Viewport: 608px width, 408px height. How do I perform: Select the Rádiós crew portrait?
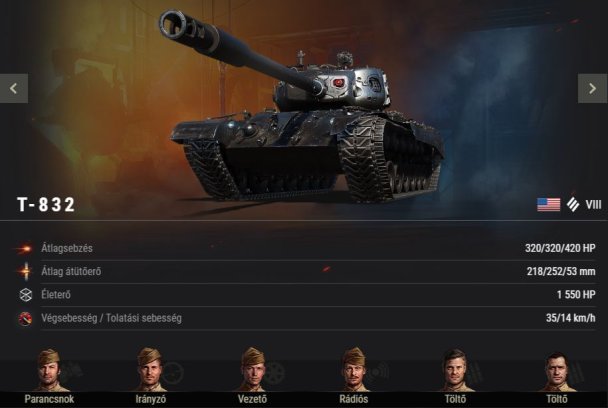[x=354, y=370]
